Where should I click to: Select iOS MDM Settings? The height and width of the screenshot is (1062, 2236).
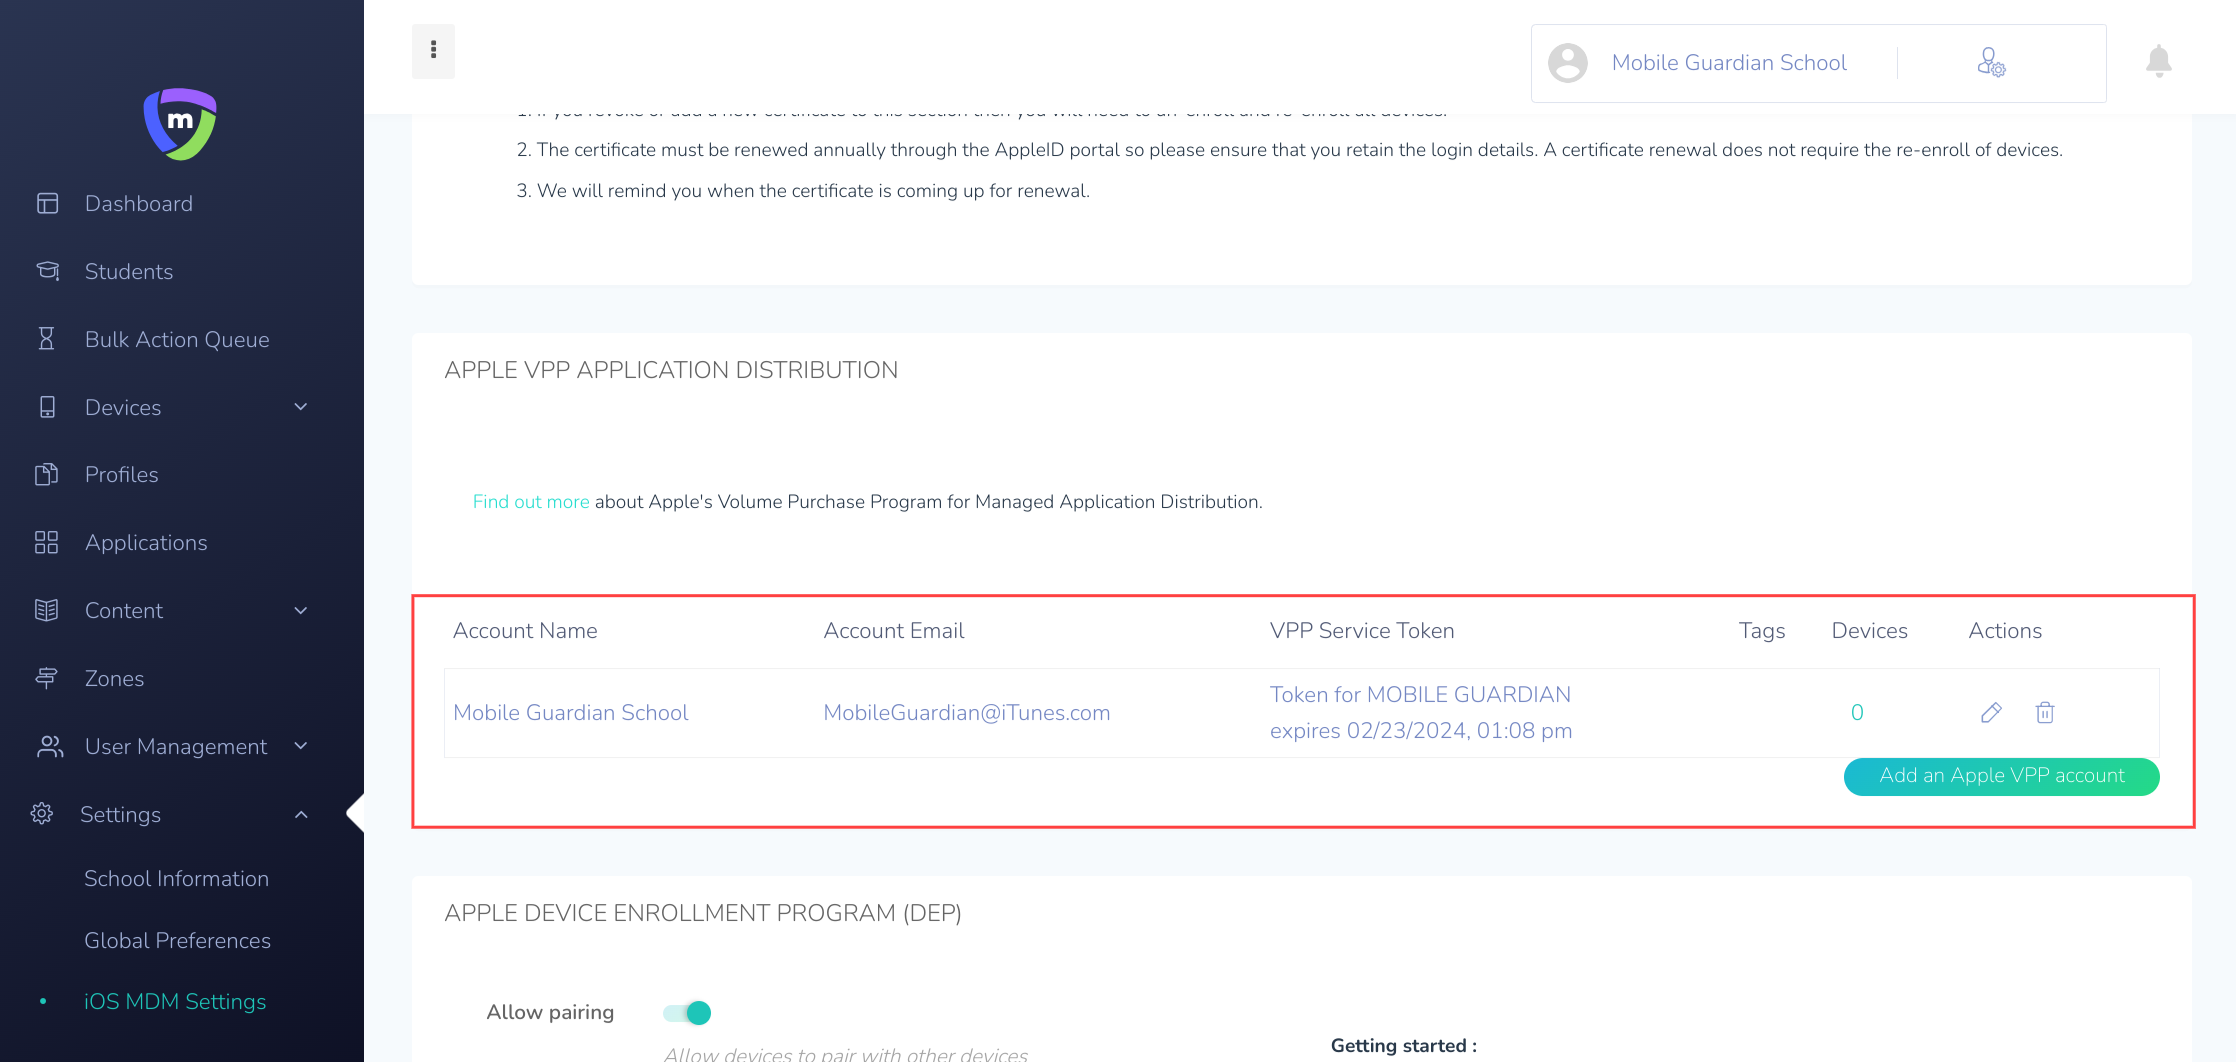click(x=175, y=1001)
